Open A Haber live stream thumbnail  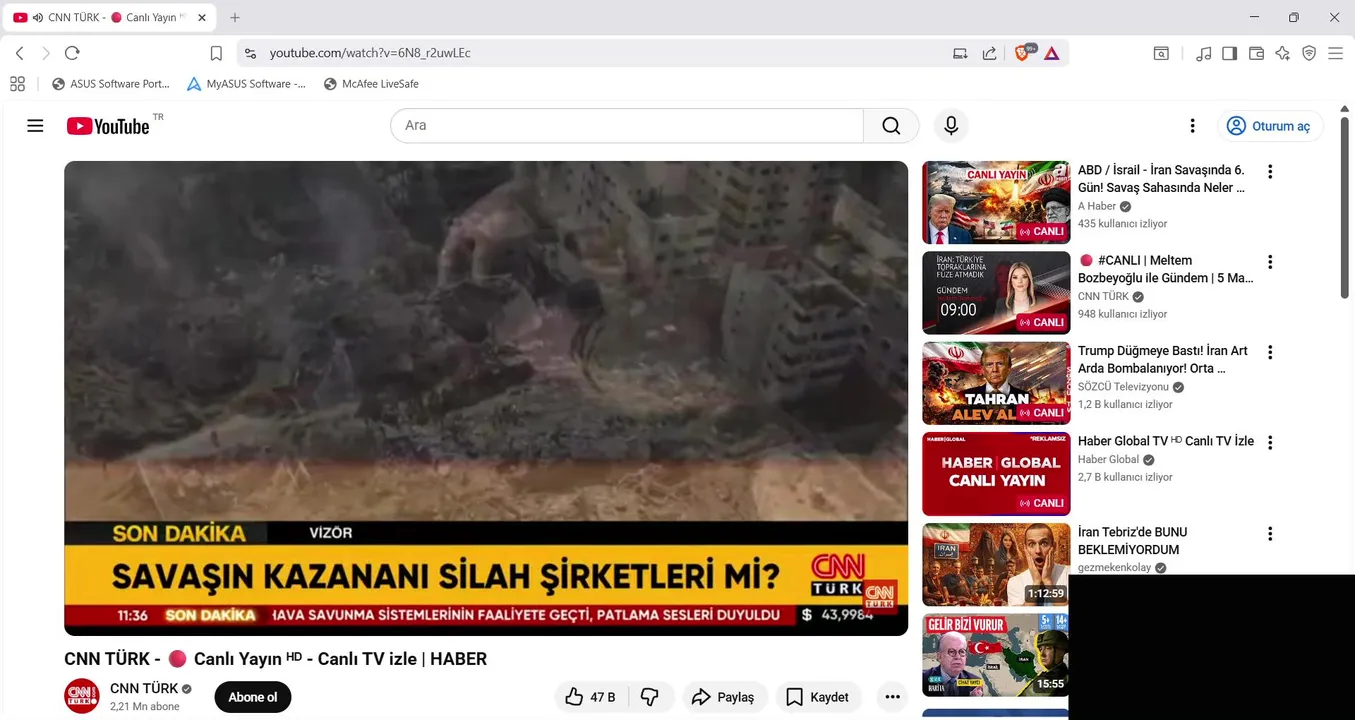point(996,202)
